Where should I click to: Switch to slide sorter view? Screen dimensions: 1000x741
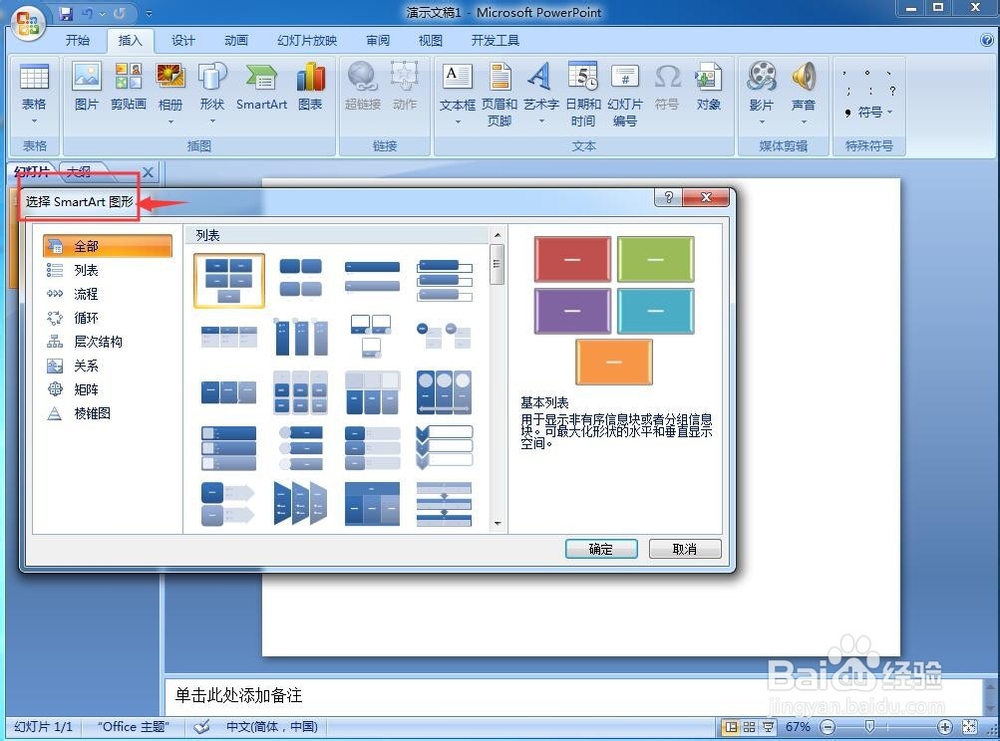[749, 727]
